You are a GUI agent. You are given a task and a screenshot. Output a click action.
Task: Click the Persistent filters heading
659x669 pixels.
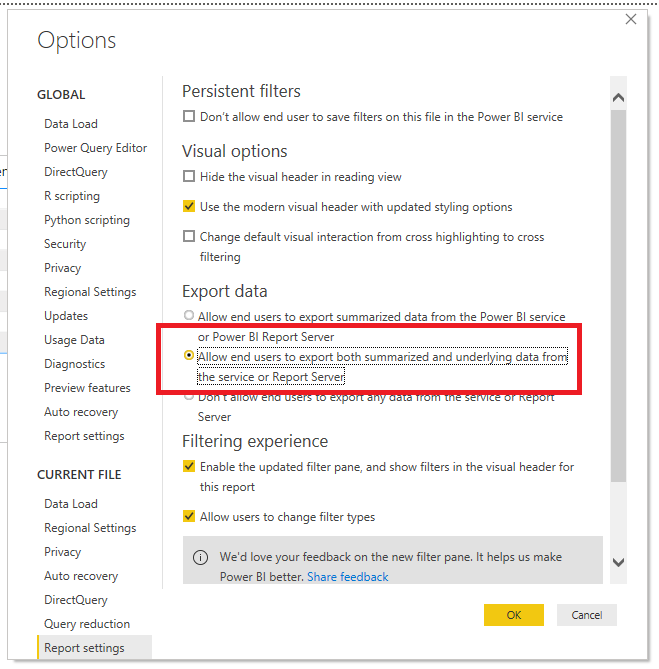(241, 91)
